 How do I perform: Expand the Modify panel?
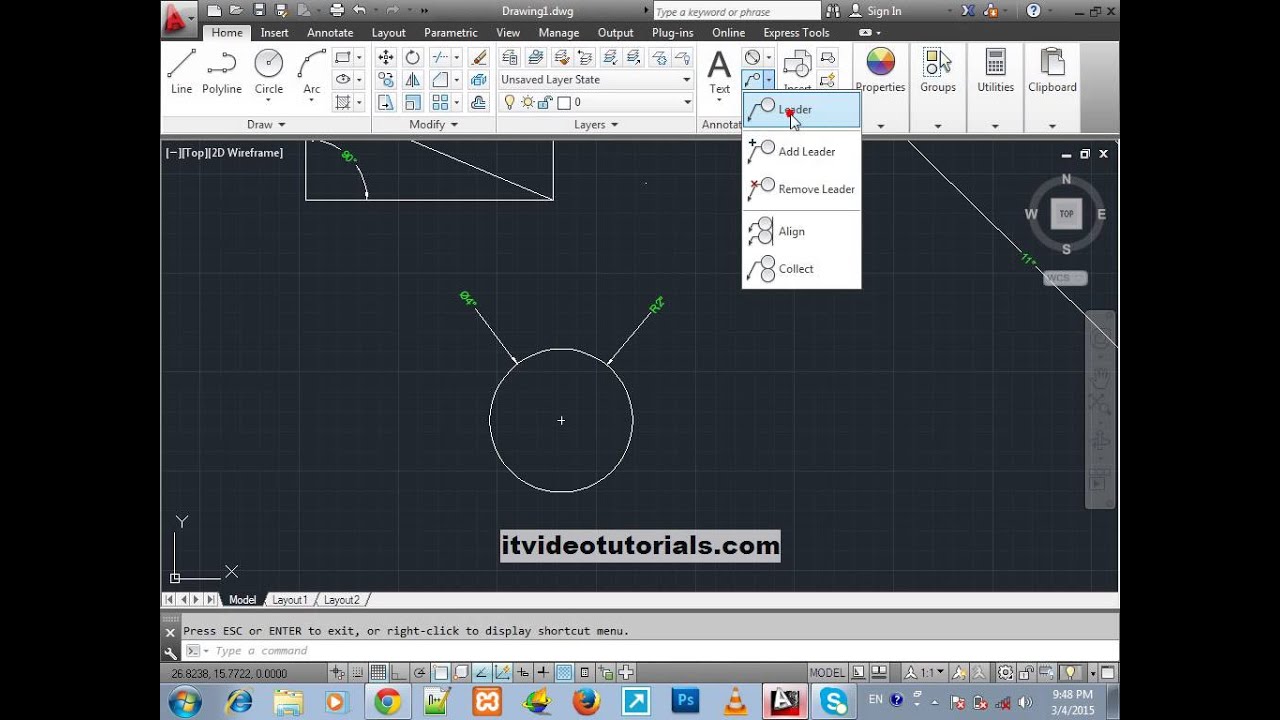(x=434, y=125)
